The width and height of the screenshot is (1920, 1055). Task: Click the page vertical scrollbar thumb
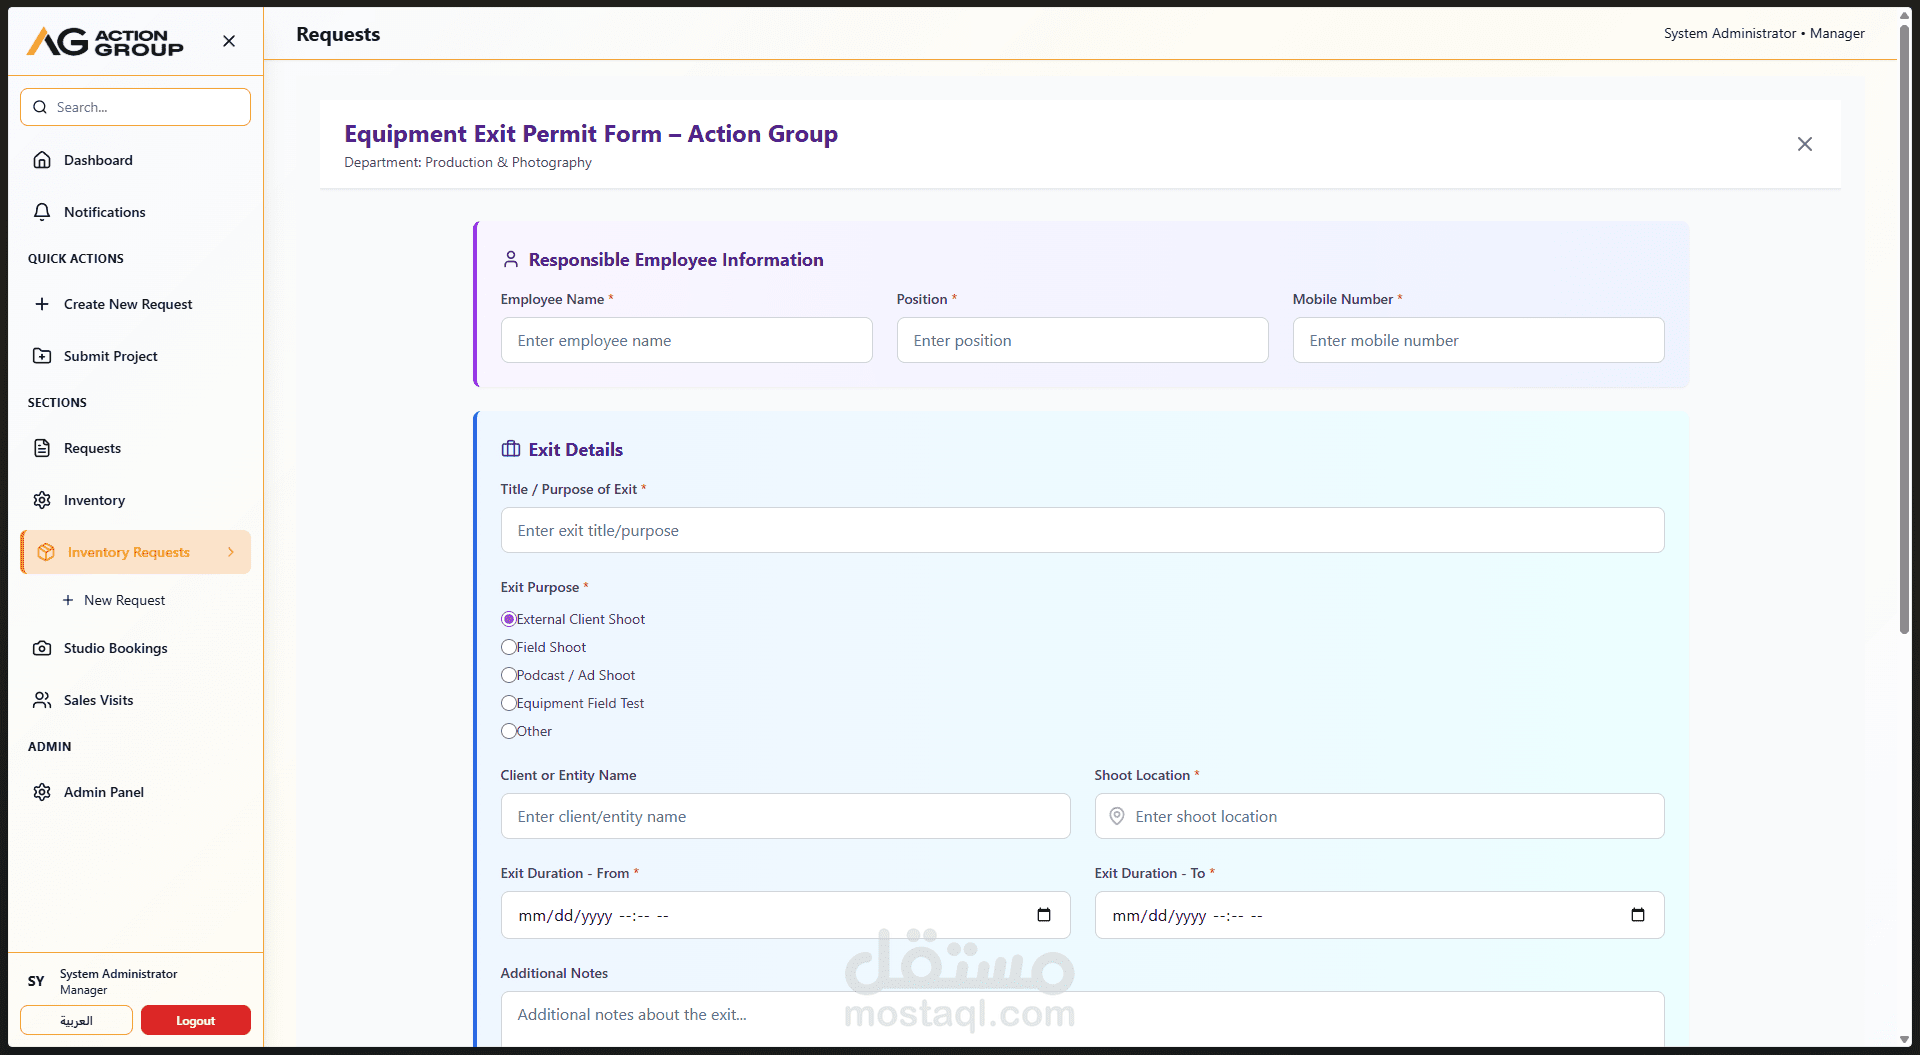1904,330
